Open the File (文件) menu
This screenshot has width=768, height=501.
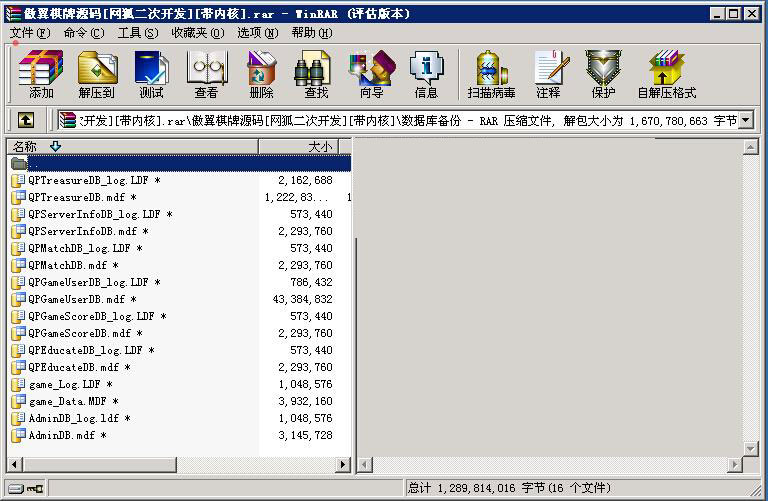[x=29, y=33]
